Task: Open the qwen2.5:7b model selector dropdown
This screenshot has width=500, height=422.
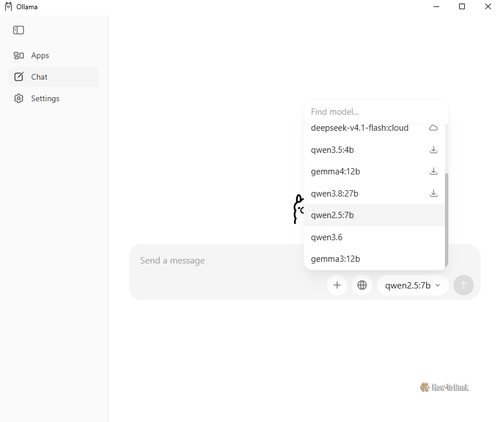Action: 412,285
